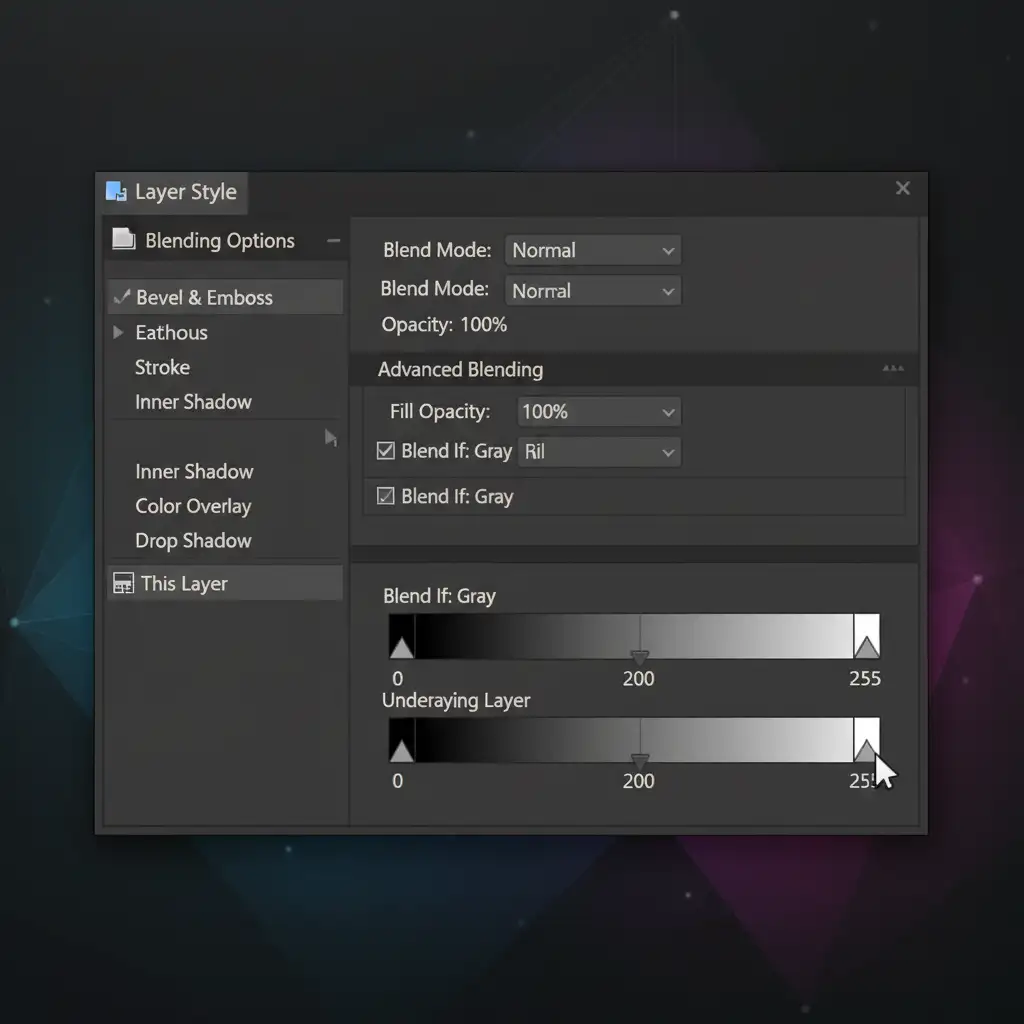Click the Advanced Blending section header
The height and width of the screenshot is (1024, 1024).
(460, 369)
